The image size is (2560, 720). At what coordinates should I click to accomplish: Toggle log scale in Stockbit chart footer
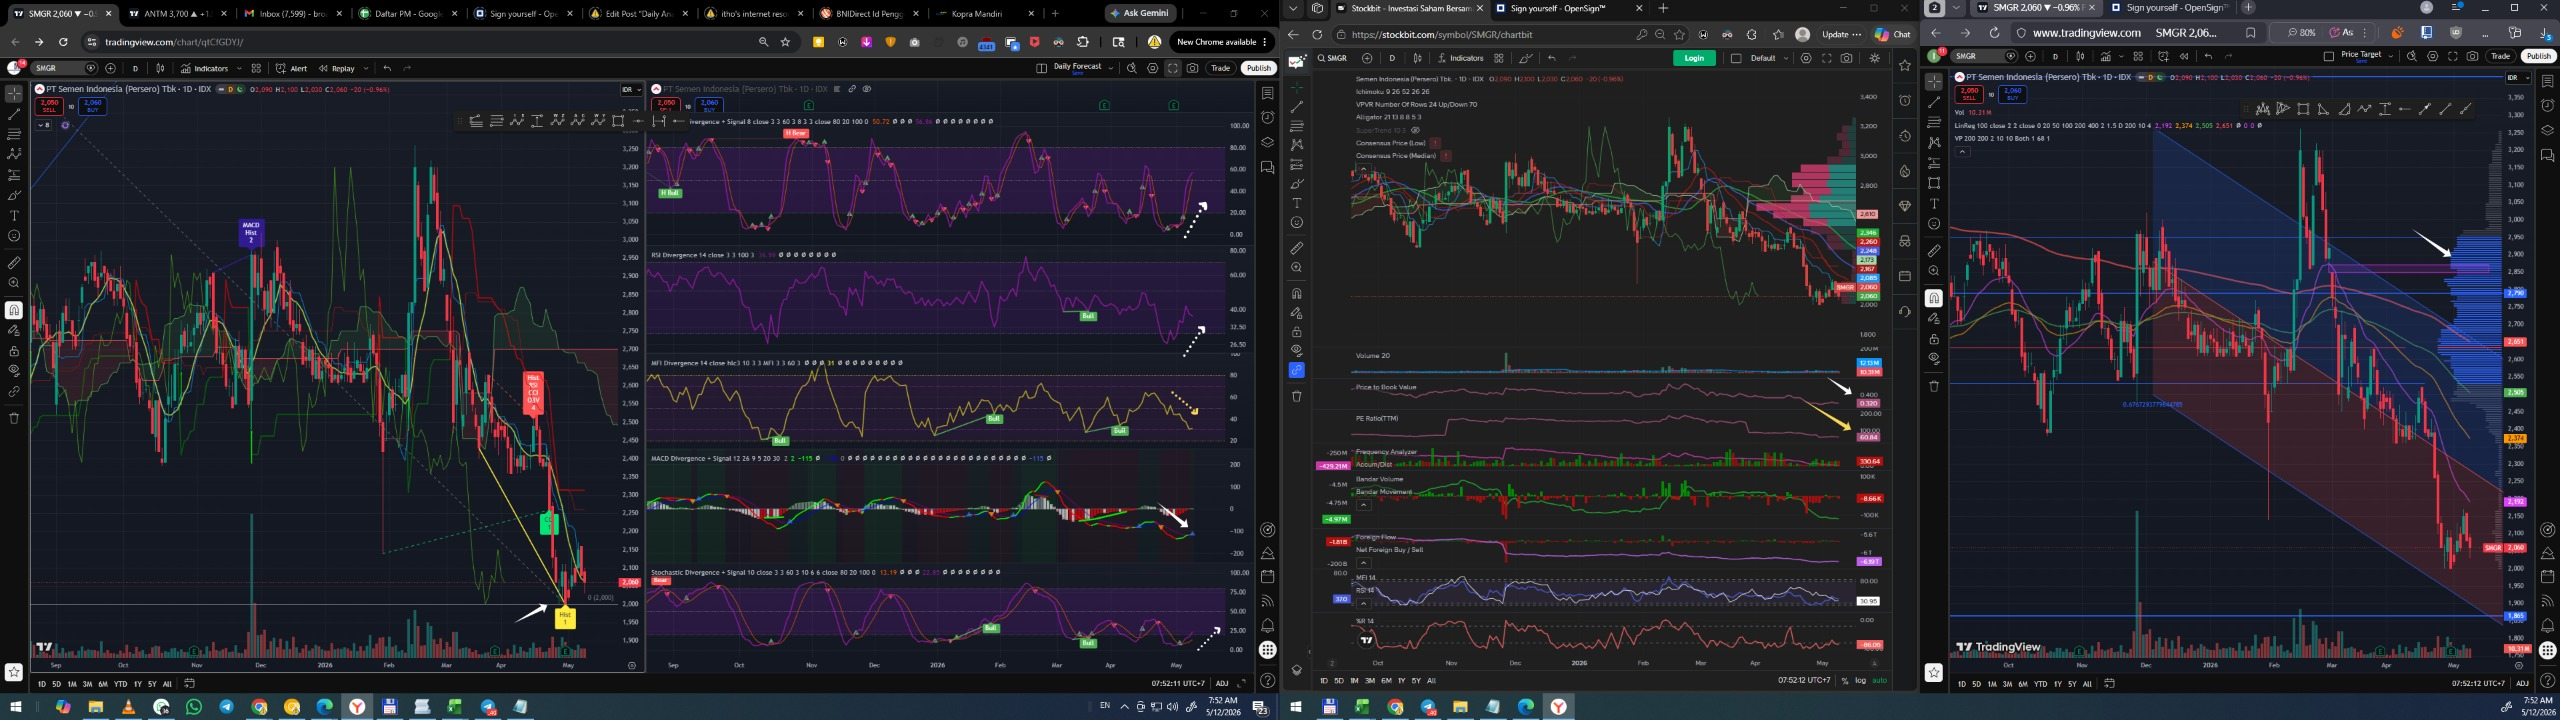pos(1860,680)
